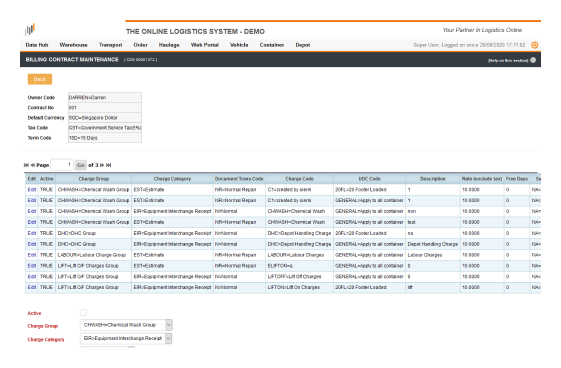Edit the row with charge code LIFTOFF
This screenshot has width=561, height=368.
[x=32, y=276]
